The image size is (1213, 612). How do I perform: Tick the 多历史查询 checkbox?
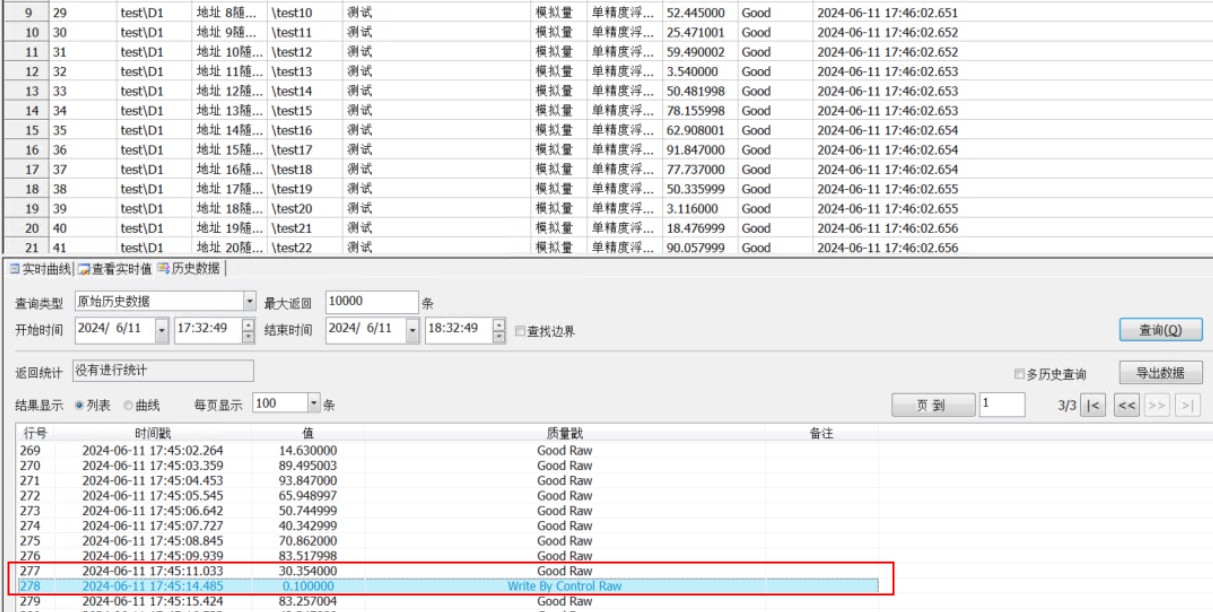point(1019,374)
